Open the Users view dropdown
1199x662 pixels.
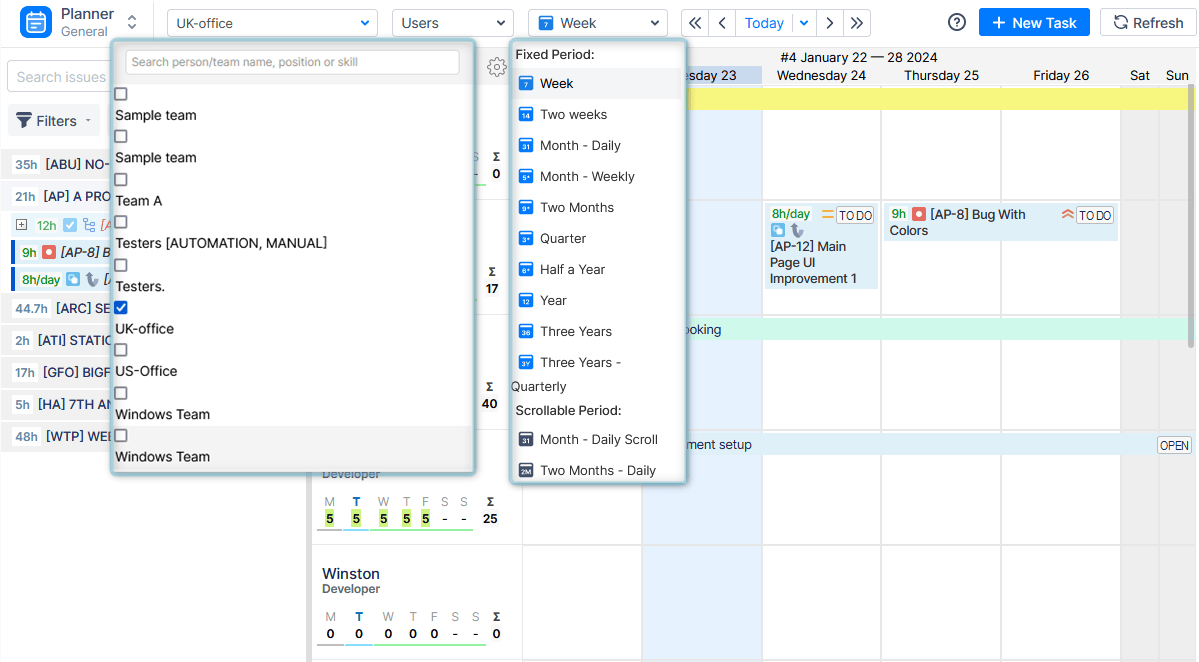[x=452, y=22]
